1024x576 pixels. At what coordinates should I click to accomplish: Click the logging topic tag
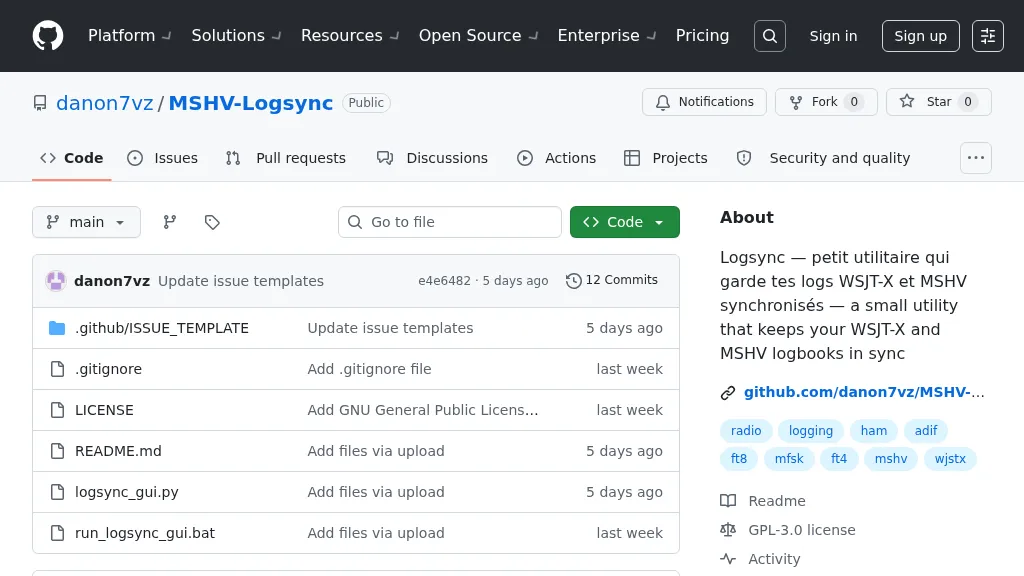click(810, 431)
